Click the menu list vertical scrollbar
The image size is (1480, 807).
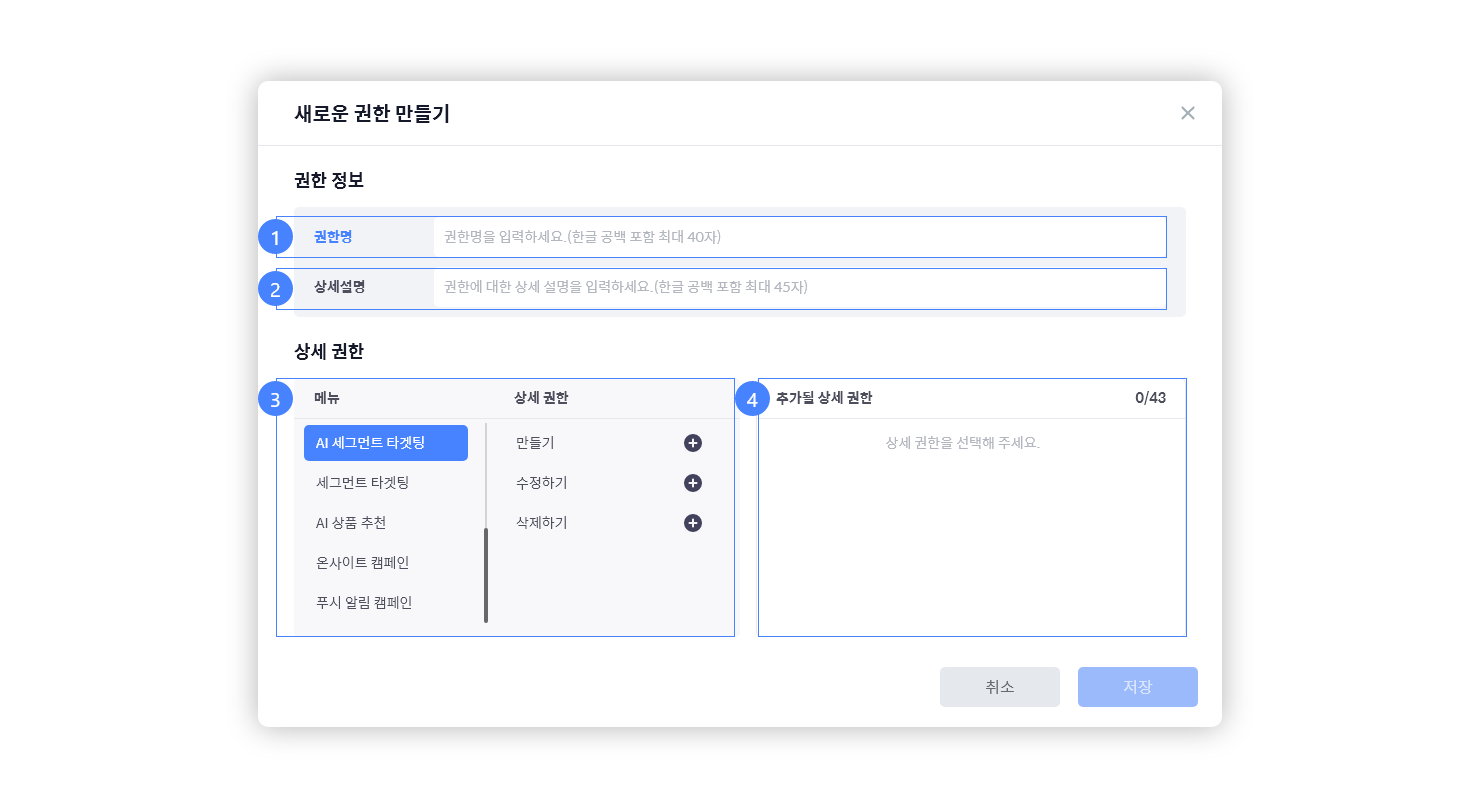point(486,574)
